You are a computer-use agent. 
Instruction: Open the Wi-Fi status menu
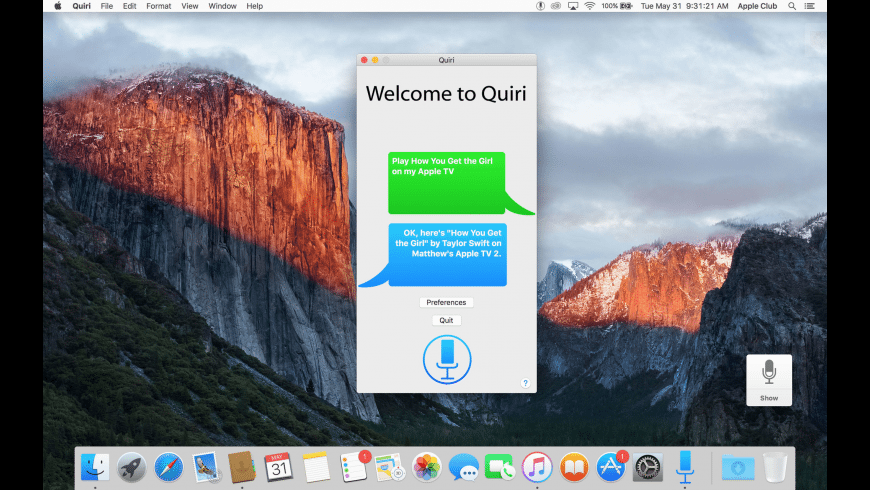coord(589,6)
